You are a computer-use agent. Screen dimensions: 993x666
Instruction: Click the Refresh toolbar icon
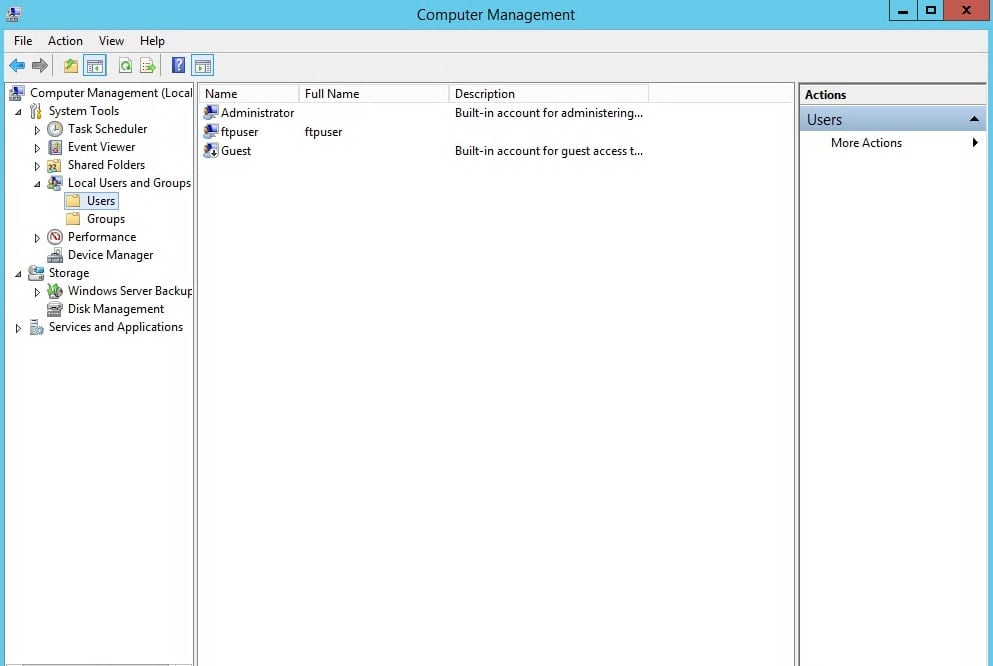[x=125, y=65]
